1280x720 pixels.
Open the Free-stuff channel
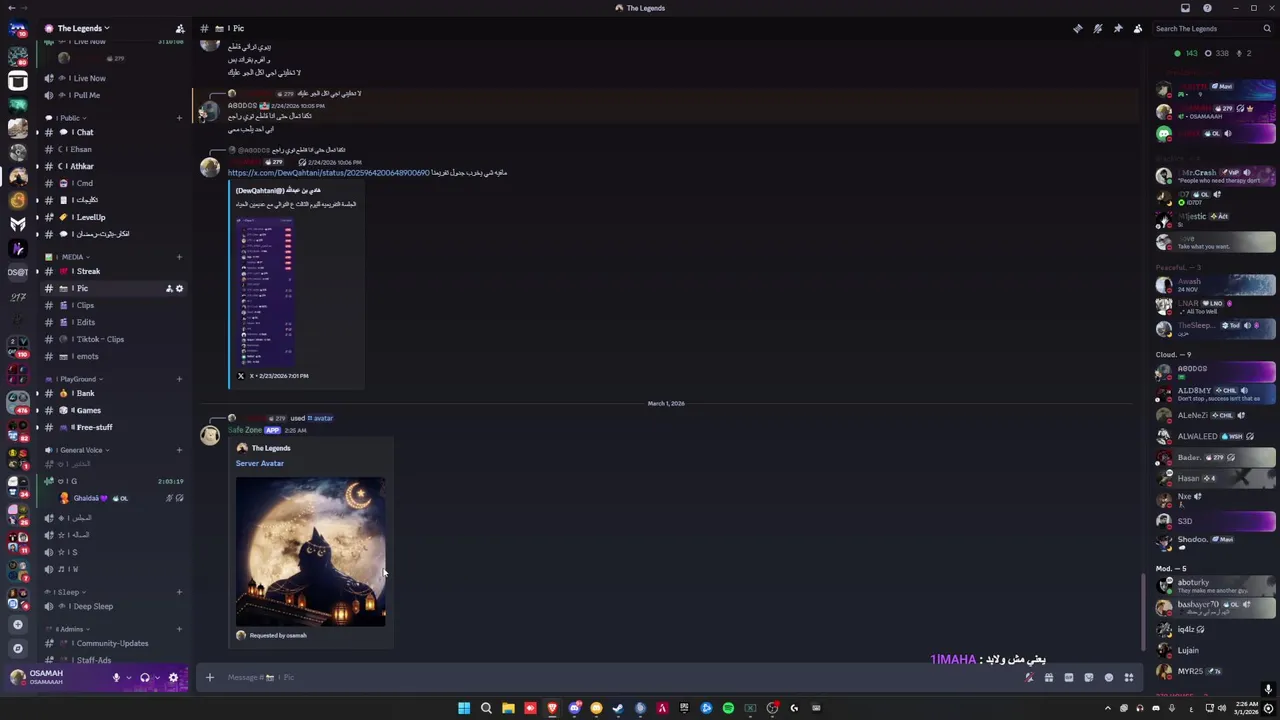point(113,427)
